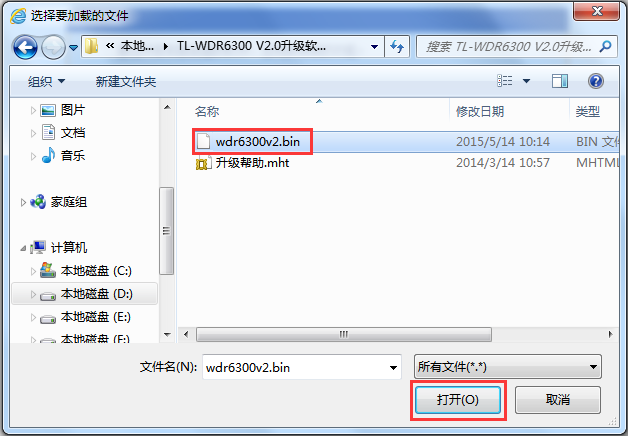Expand the 家庭组 tree node
Image resolution: width=628 pixels, height=436 pixels.
pos(23,203)
